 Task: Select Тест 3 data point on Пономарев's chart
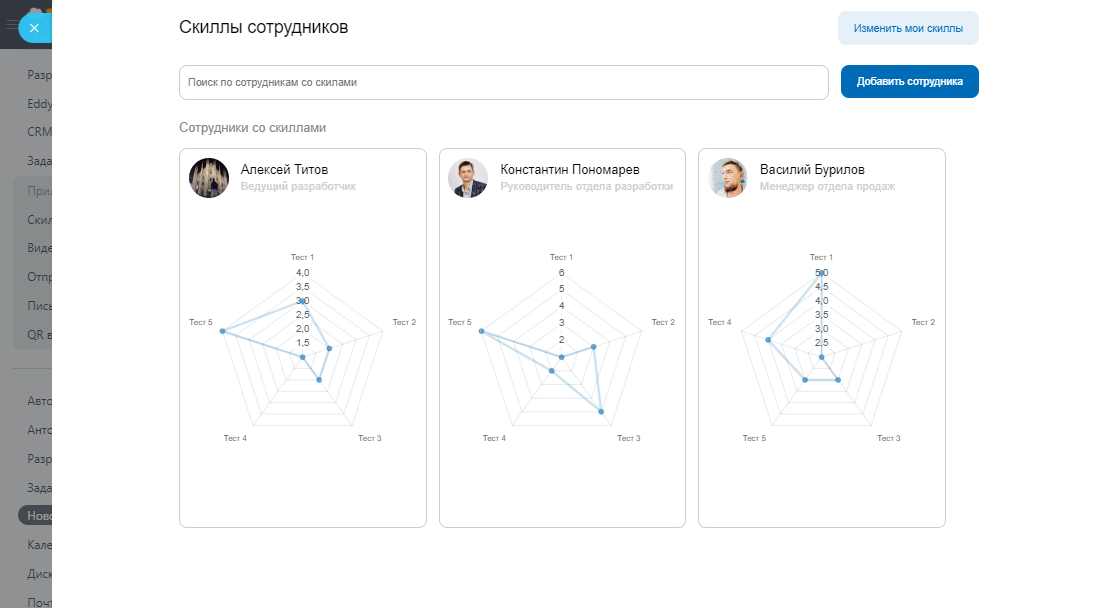point(601,411)
